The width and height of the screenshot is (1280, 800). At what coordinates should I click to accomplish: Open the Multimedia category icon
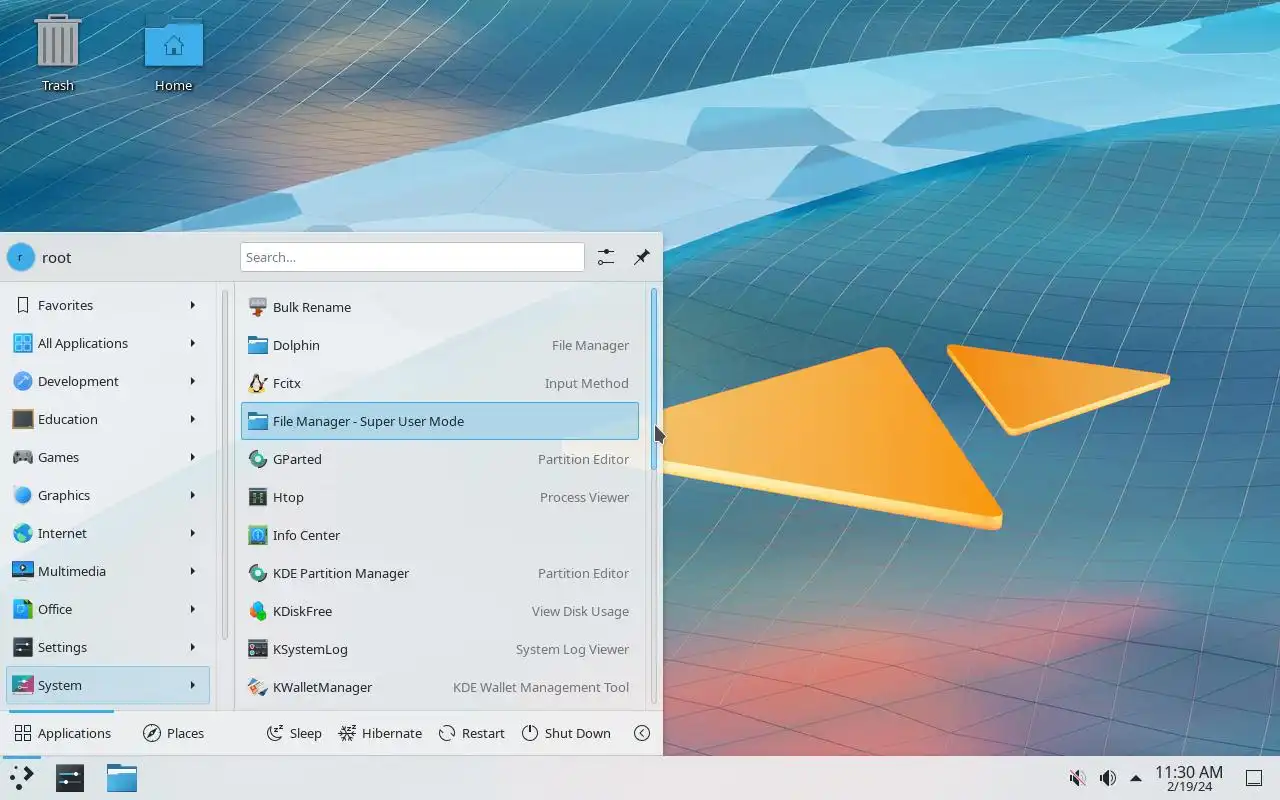22,571
